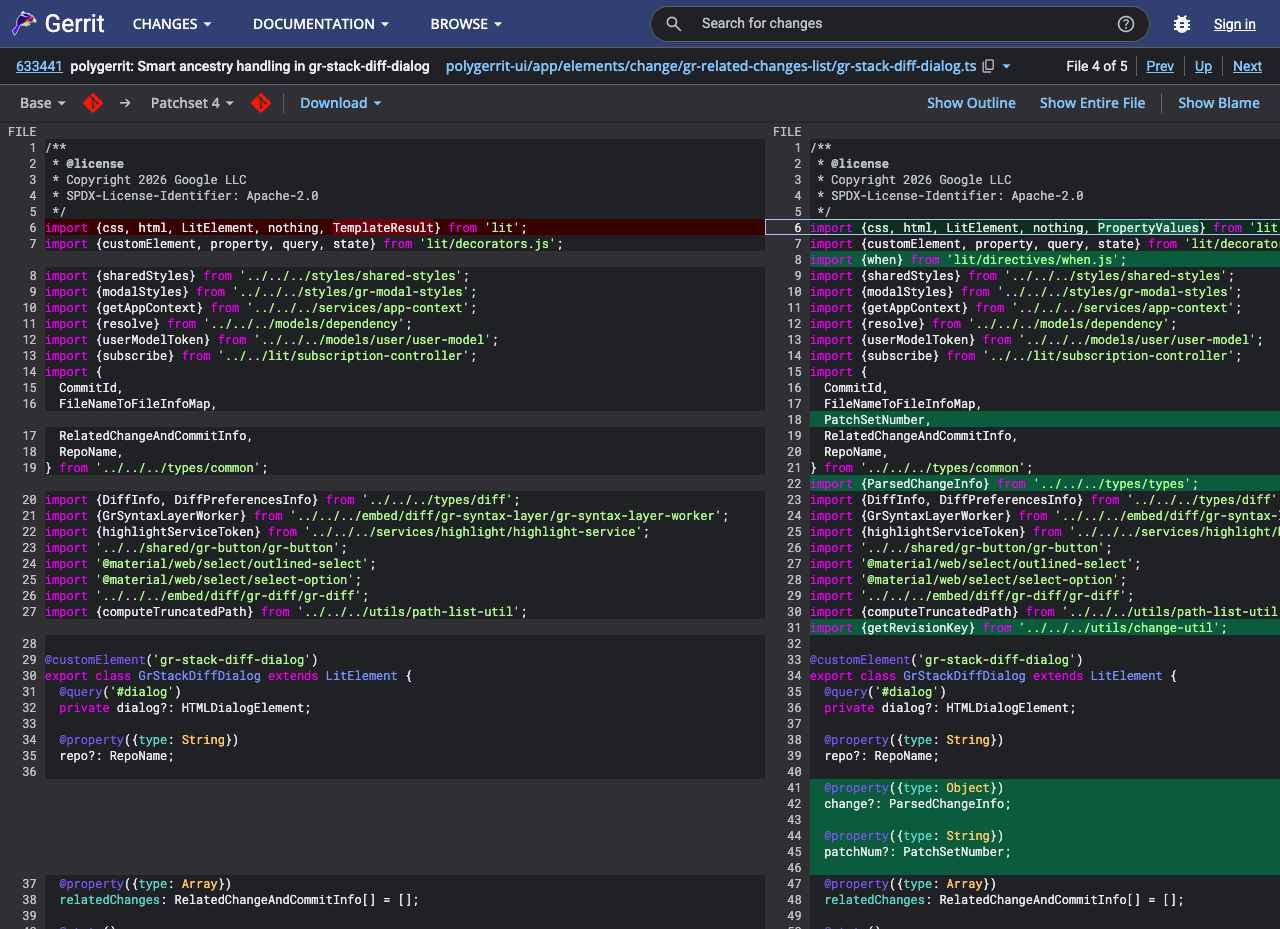Click Show Blame
The width and height of the screenshot is (1280, 929).
coord(1219,103)
